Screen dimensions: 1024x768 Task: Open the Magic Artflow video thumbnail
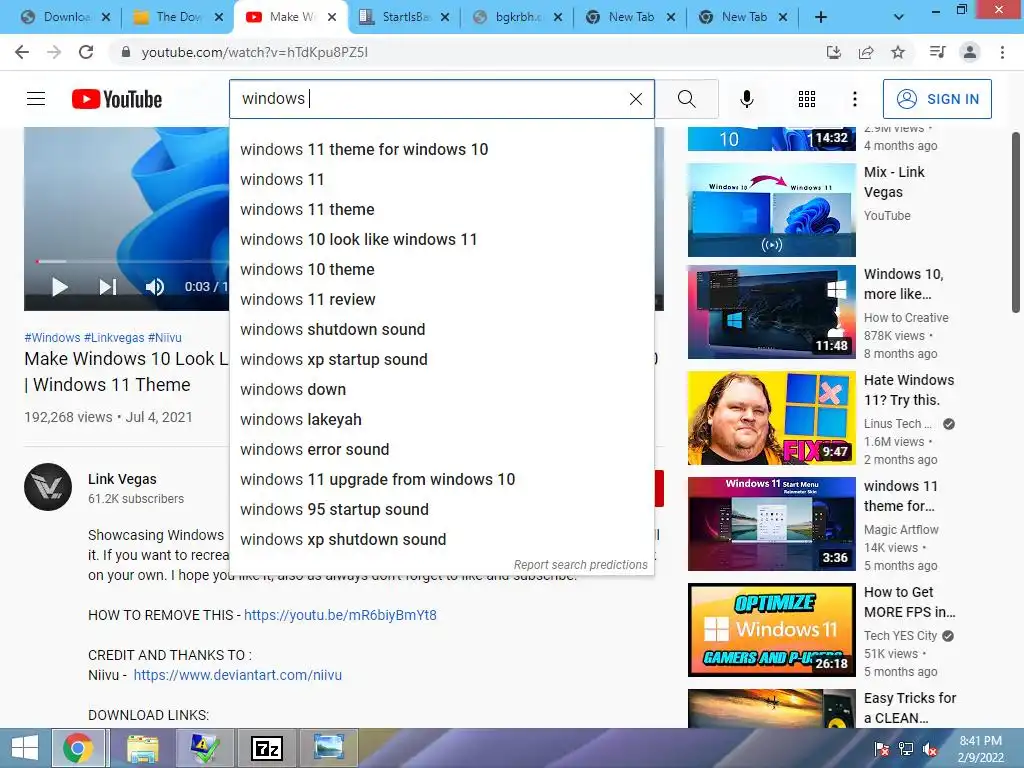click(771, 524)
